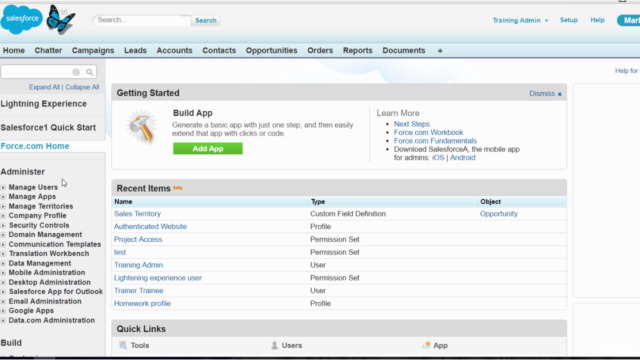Screen dimensions: 640x360
Task: Switch to the Orders tab
Action: coord(320,51)
